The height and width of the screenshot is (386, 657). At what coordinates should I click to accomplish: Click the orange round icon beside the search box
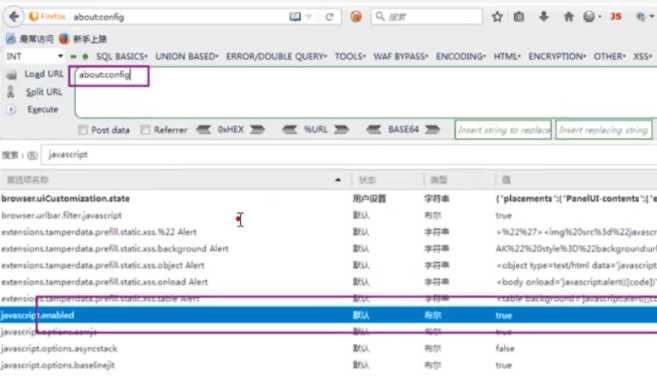[356, 17]
